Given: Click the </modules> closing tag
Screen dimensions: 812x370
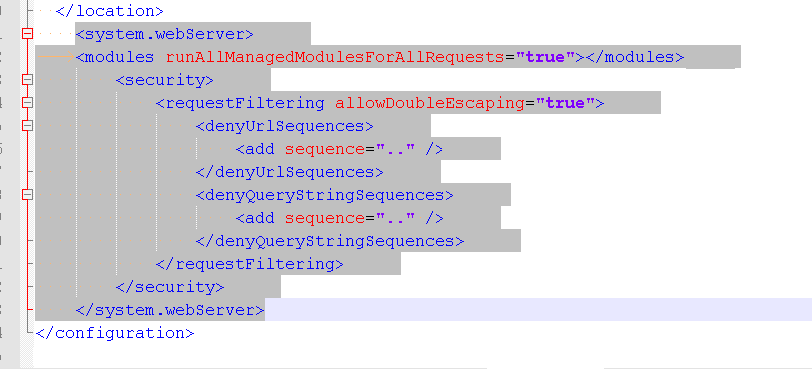Looking at the screenshot, I should (634, 57).
